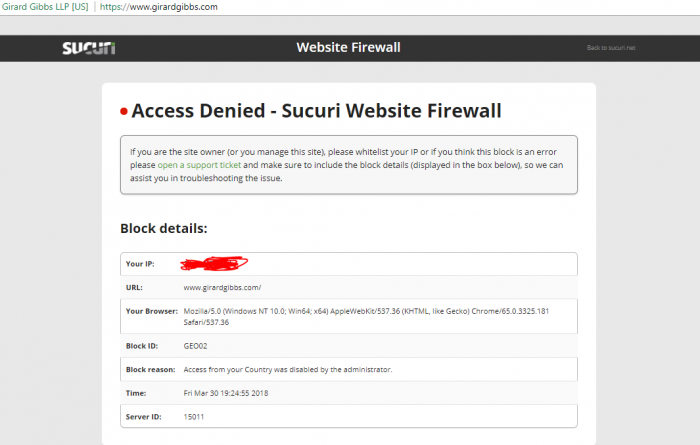Click the red scribble hiding the IP
This screenshot has height=445, width=700.
coord(214,264)
